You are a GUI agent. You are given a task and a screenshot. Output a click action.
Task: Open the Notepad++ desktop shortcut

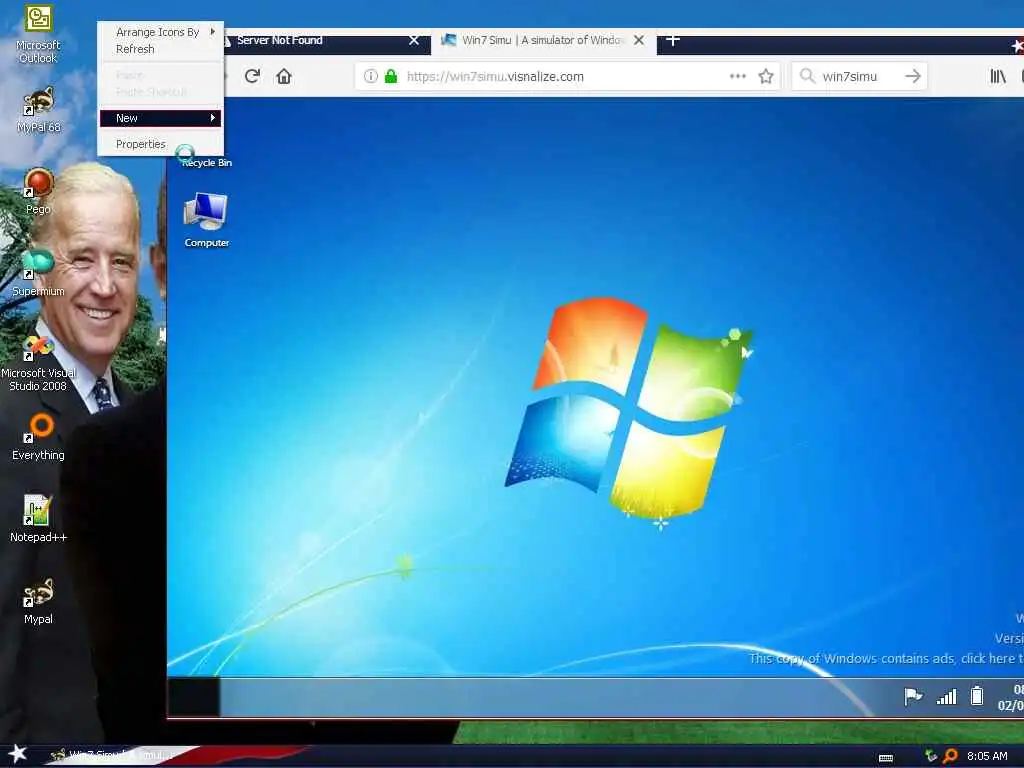(38, 519)
